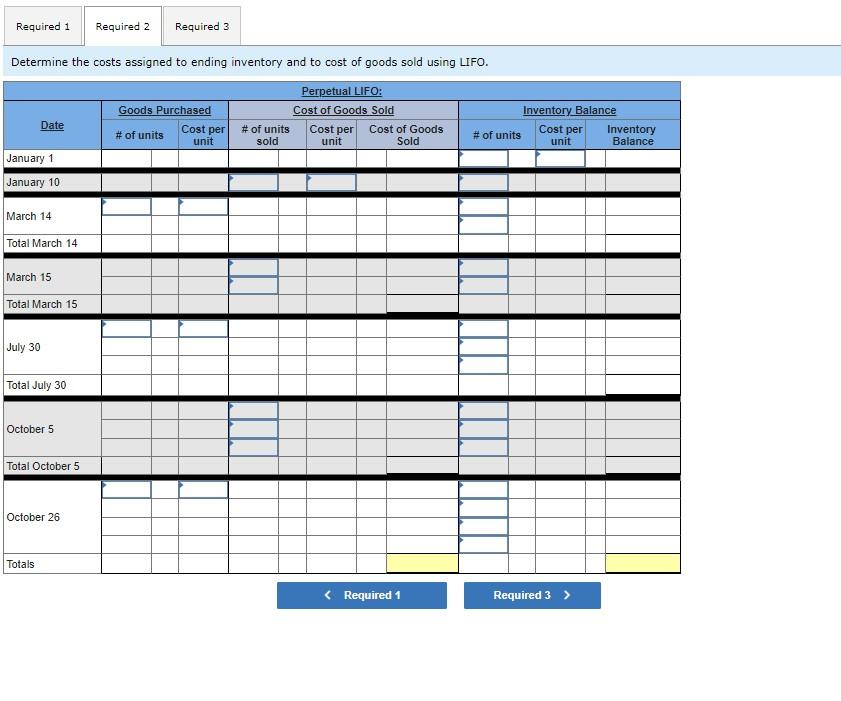The height and width of the screenshot is (701, 841).
Task: Switch to the Required 1 tab
Action: point(43,26)
